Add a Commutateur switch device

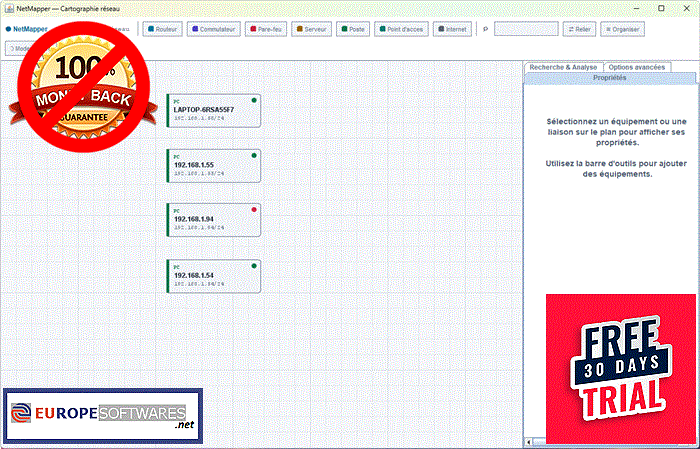pyautogui.click(x=214, y=29)
